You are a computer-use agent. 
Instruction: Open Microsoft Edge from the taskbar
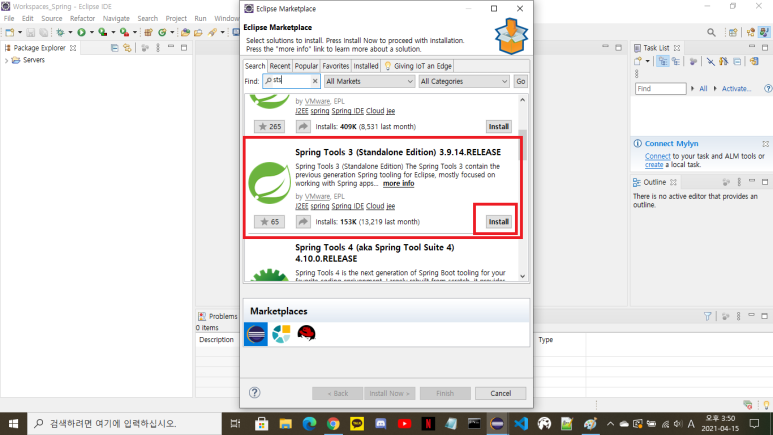(x=309, y=424)
